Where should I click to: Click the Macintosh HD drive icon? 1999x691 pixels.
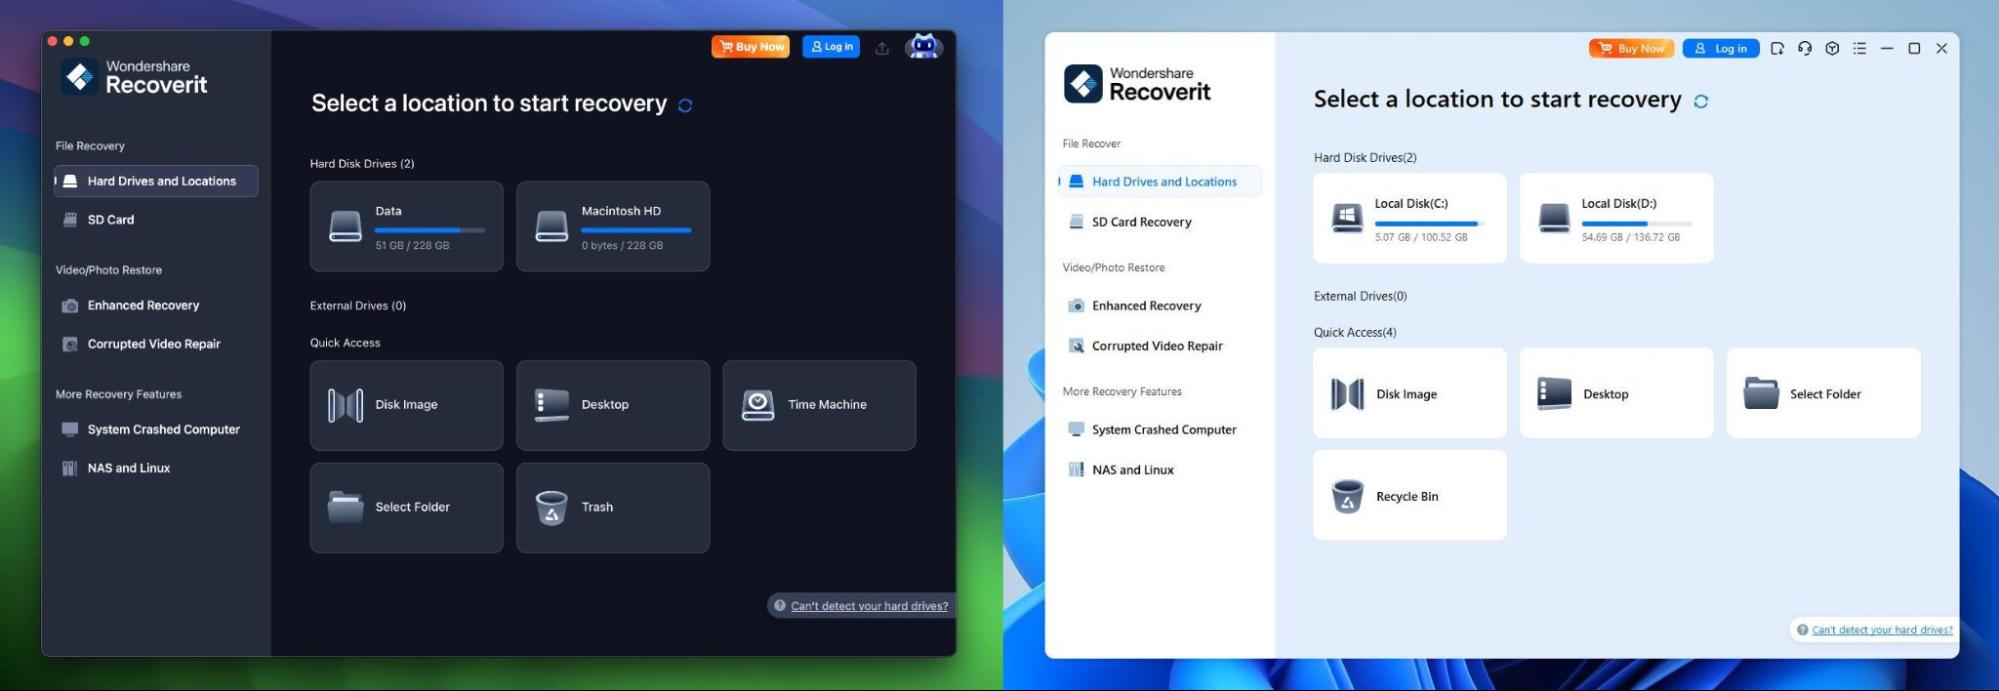pyautogui.click(x=551, y=226)
